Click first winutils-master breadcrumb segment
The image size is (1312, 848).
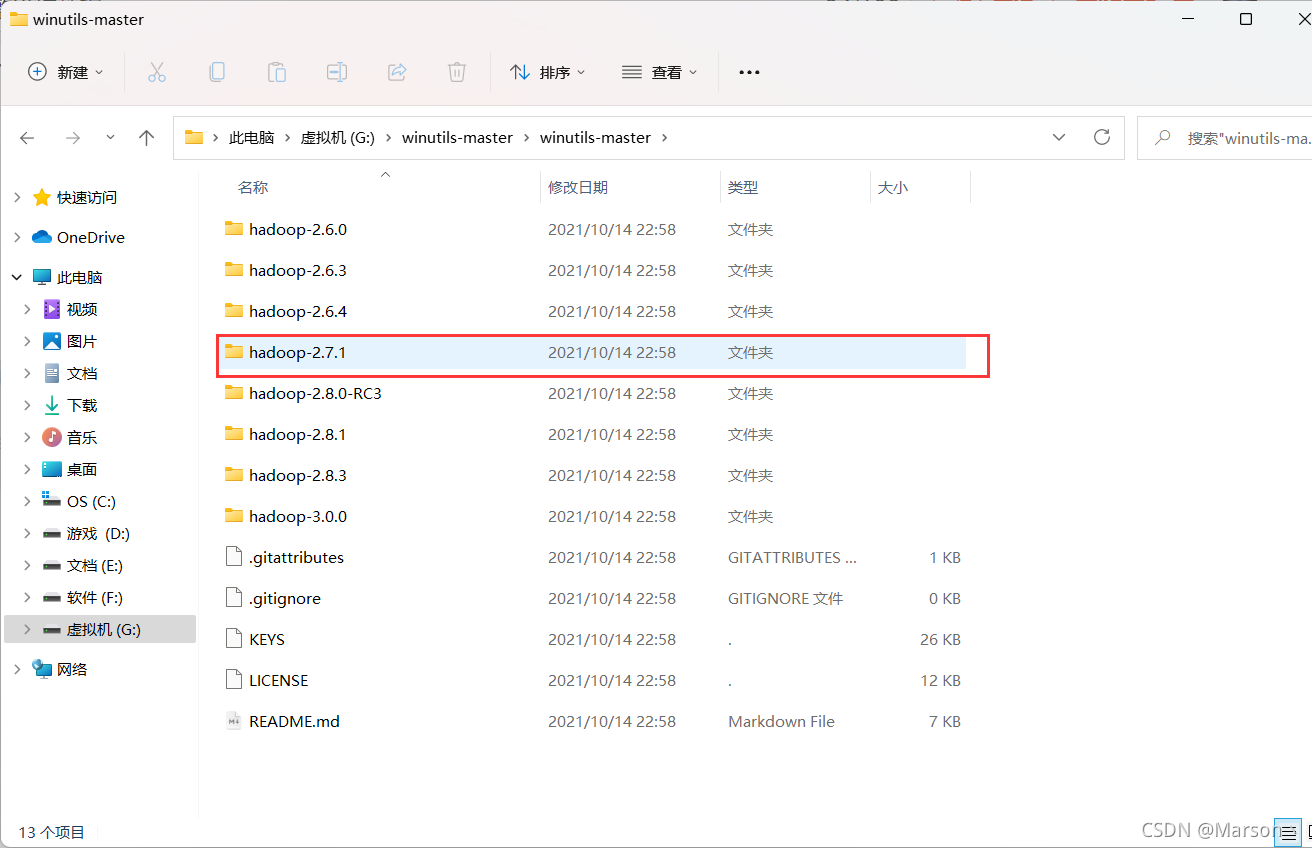(457, 138)
